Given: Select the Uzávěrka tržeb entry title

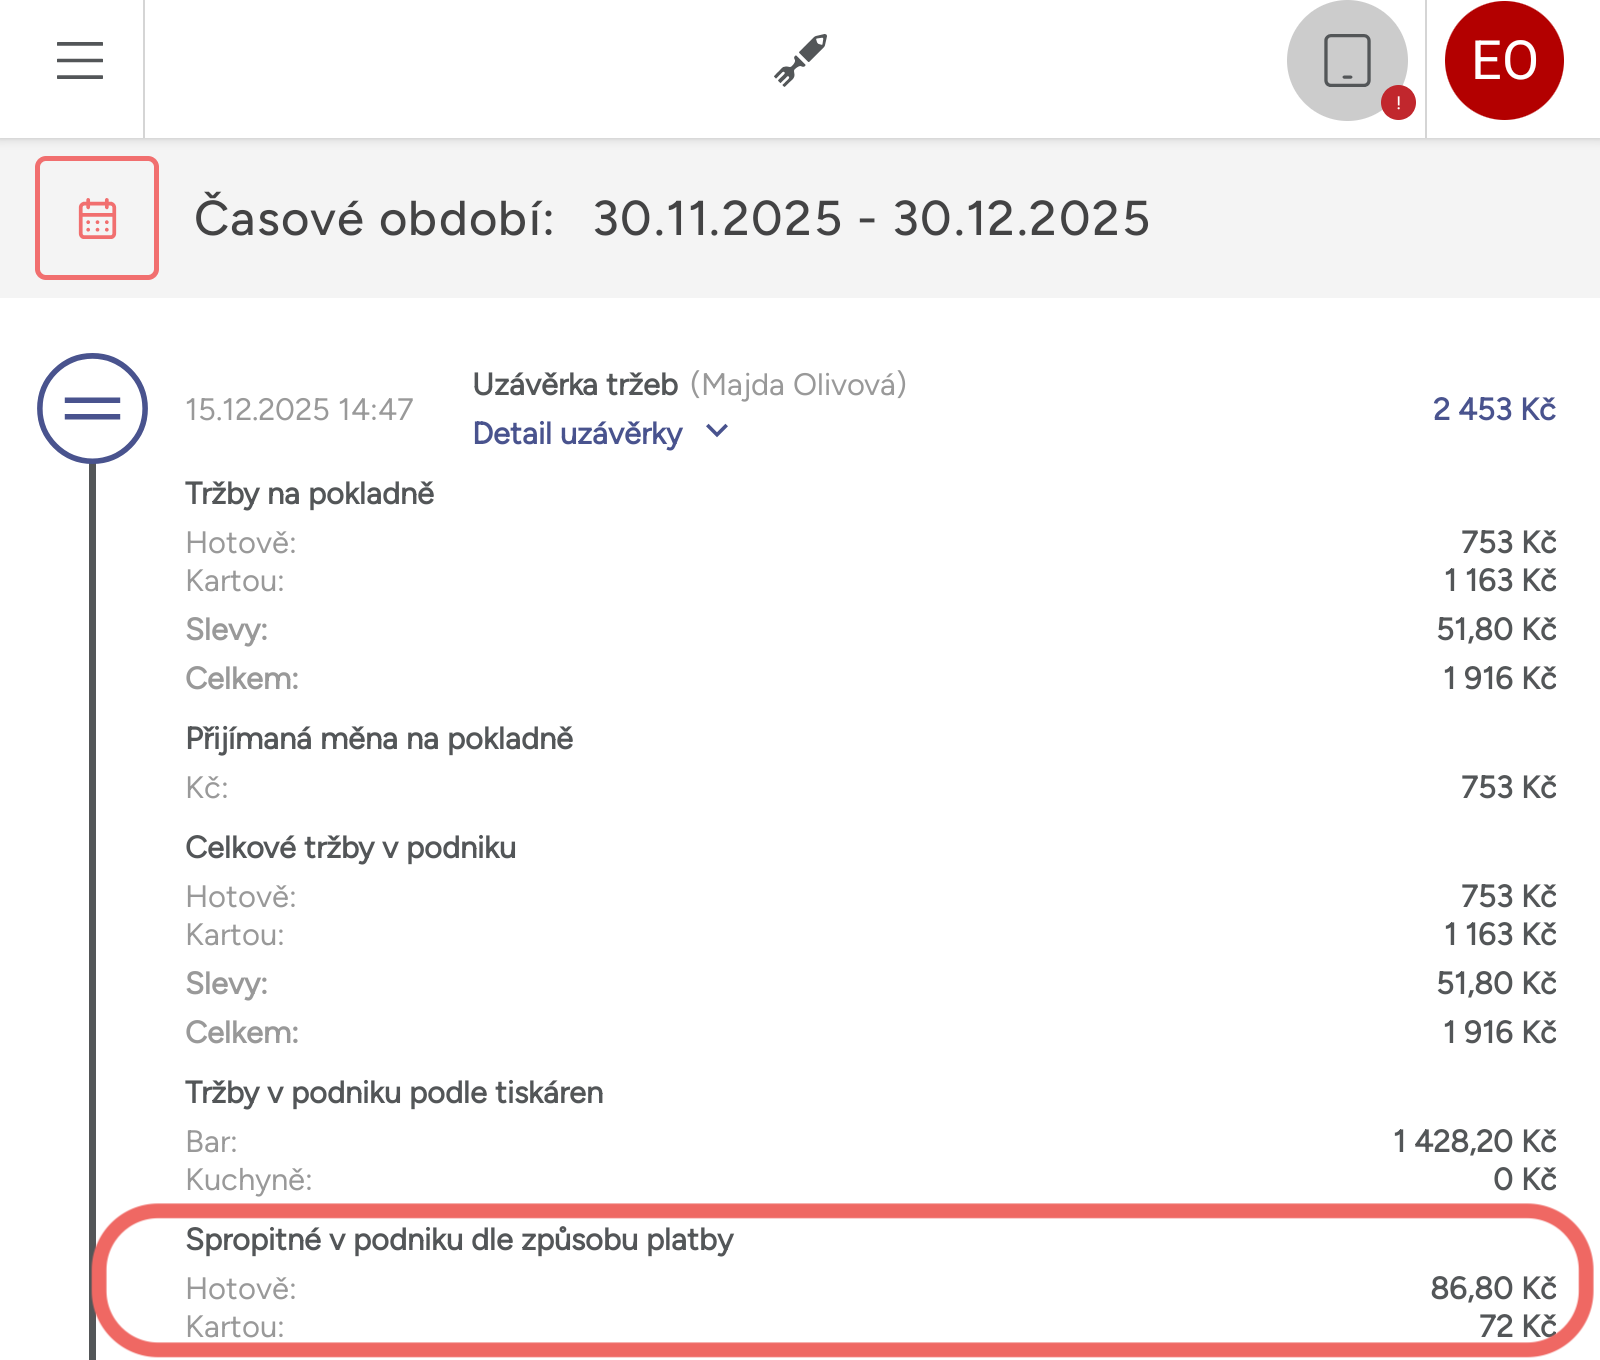Looking at the screenshot, I should pyautogui.click(x=575, y=385).
